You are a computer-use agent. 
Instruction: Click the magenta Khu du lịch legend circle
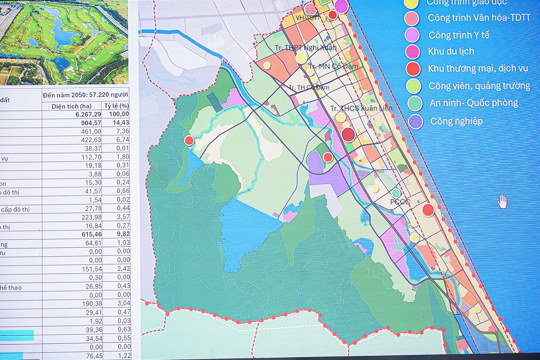coord(412,52)
